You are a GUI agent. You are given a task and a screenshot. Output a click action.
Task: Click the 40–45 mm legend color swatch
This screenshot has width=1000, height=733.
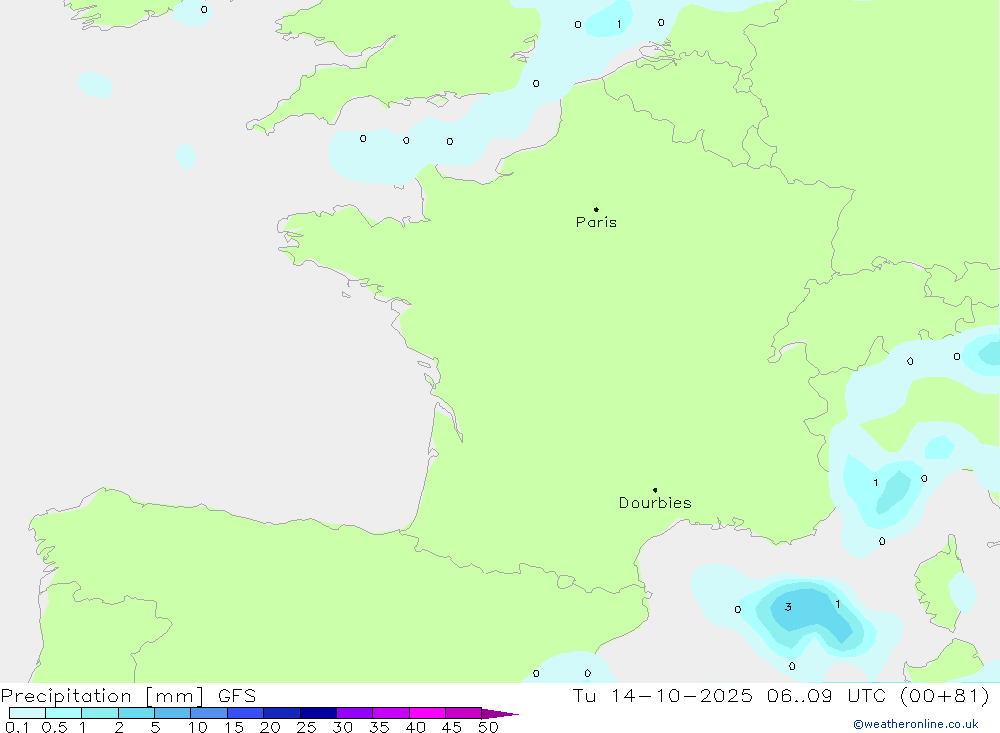pyautogui.click(x=427, y=713)
